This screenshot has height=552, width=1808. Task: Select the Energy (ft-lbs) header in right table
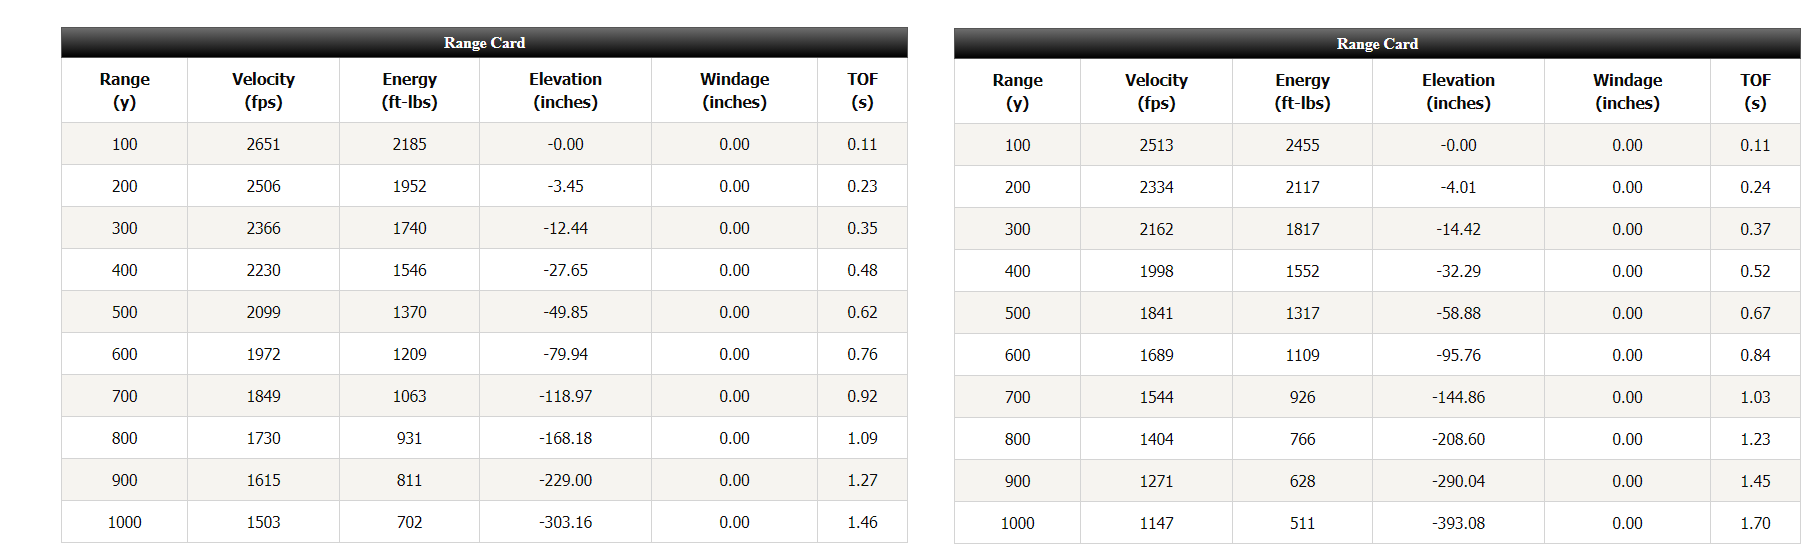pos(1302,91)
